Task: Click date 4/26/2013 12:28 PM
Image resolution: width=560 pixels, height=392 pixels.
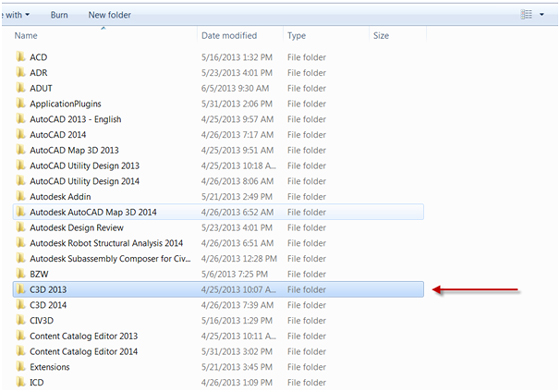Action: [x=239, y=258]
